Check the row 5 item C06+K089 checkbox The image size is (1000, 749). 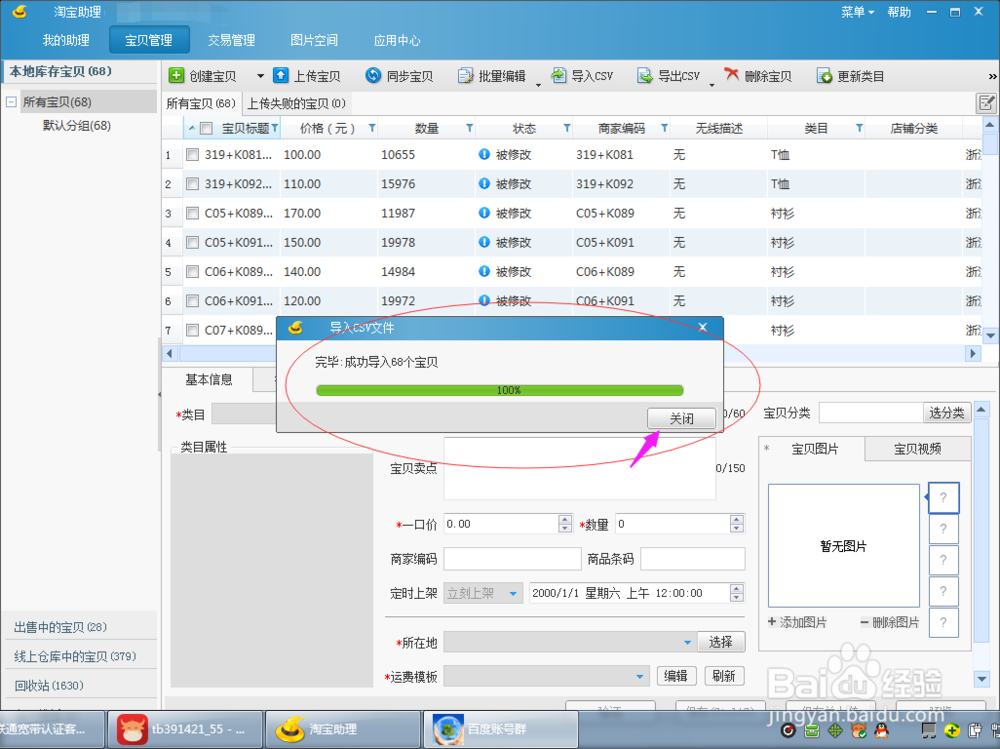pos(192,272)
